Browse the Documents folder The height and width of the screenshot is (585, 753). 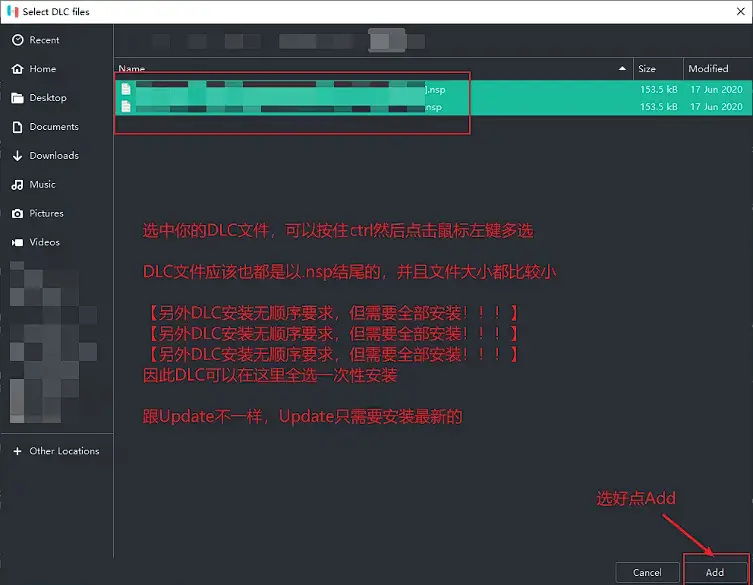(x=53, y=127)
